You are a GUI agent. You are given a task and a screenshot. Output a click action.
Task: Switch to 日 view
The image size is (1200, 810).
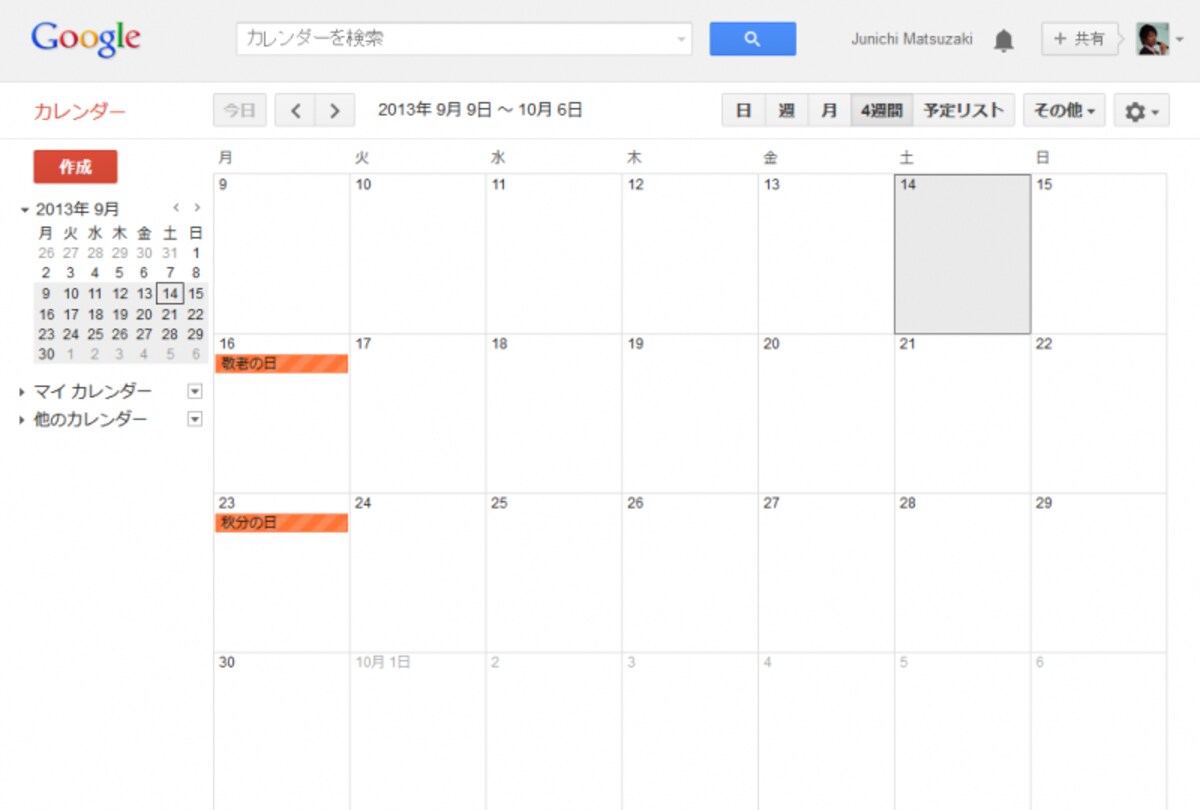coord(743,111)
